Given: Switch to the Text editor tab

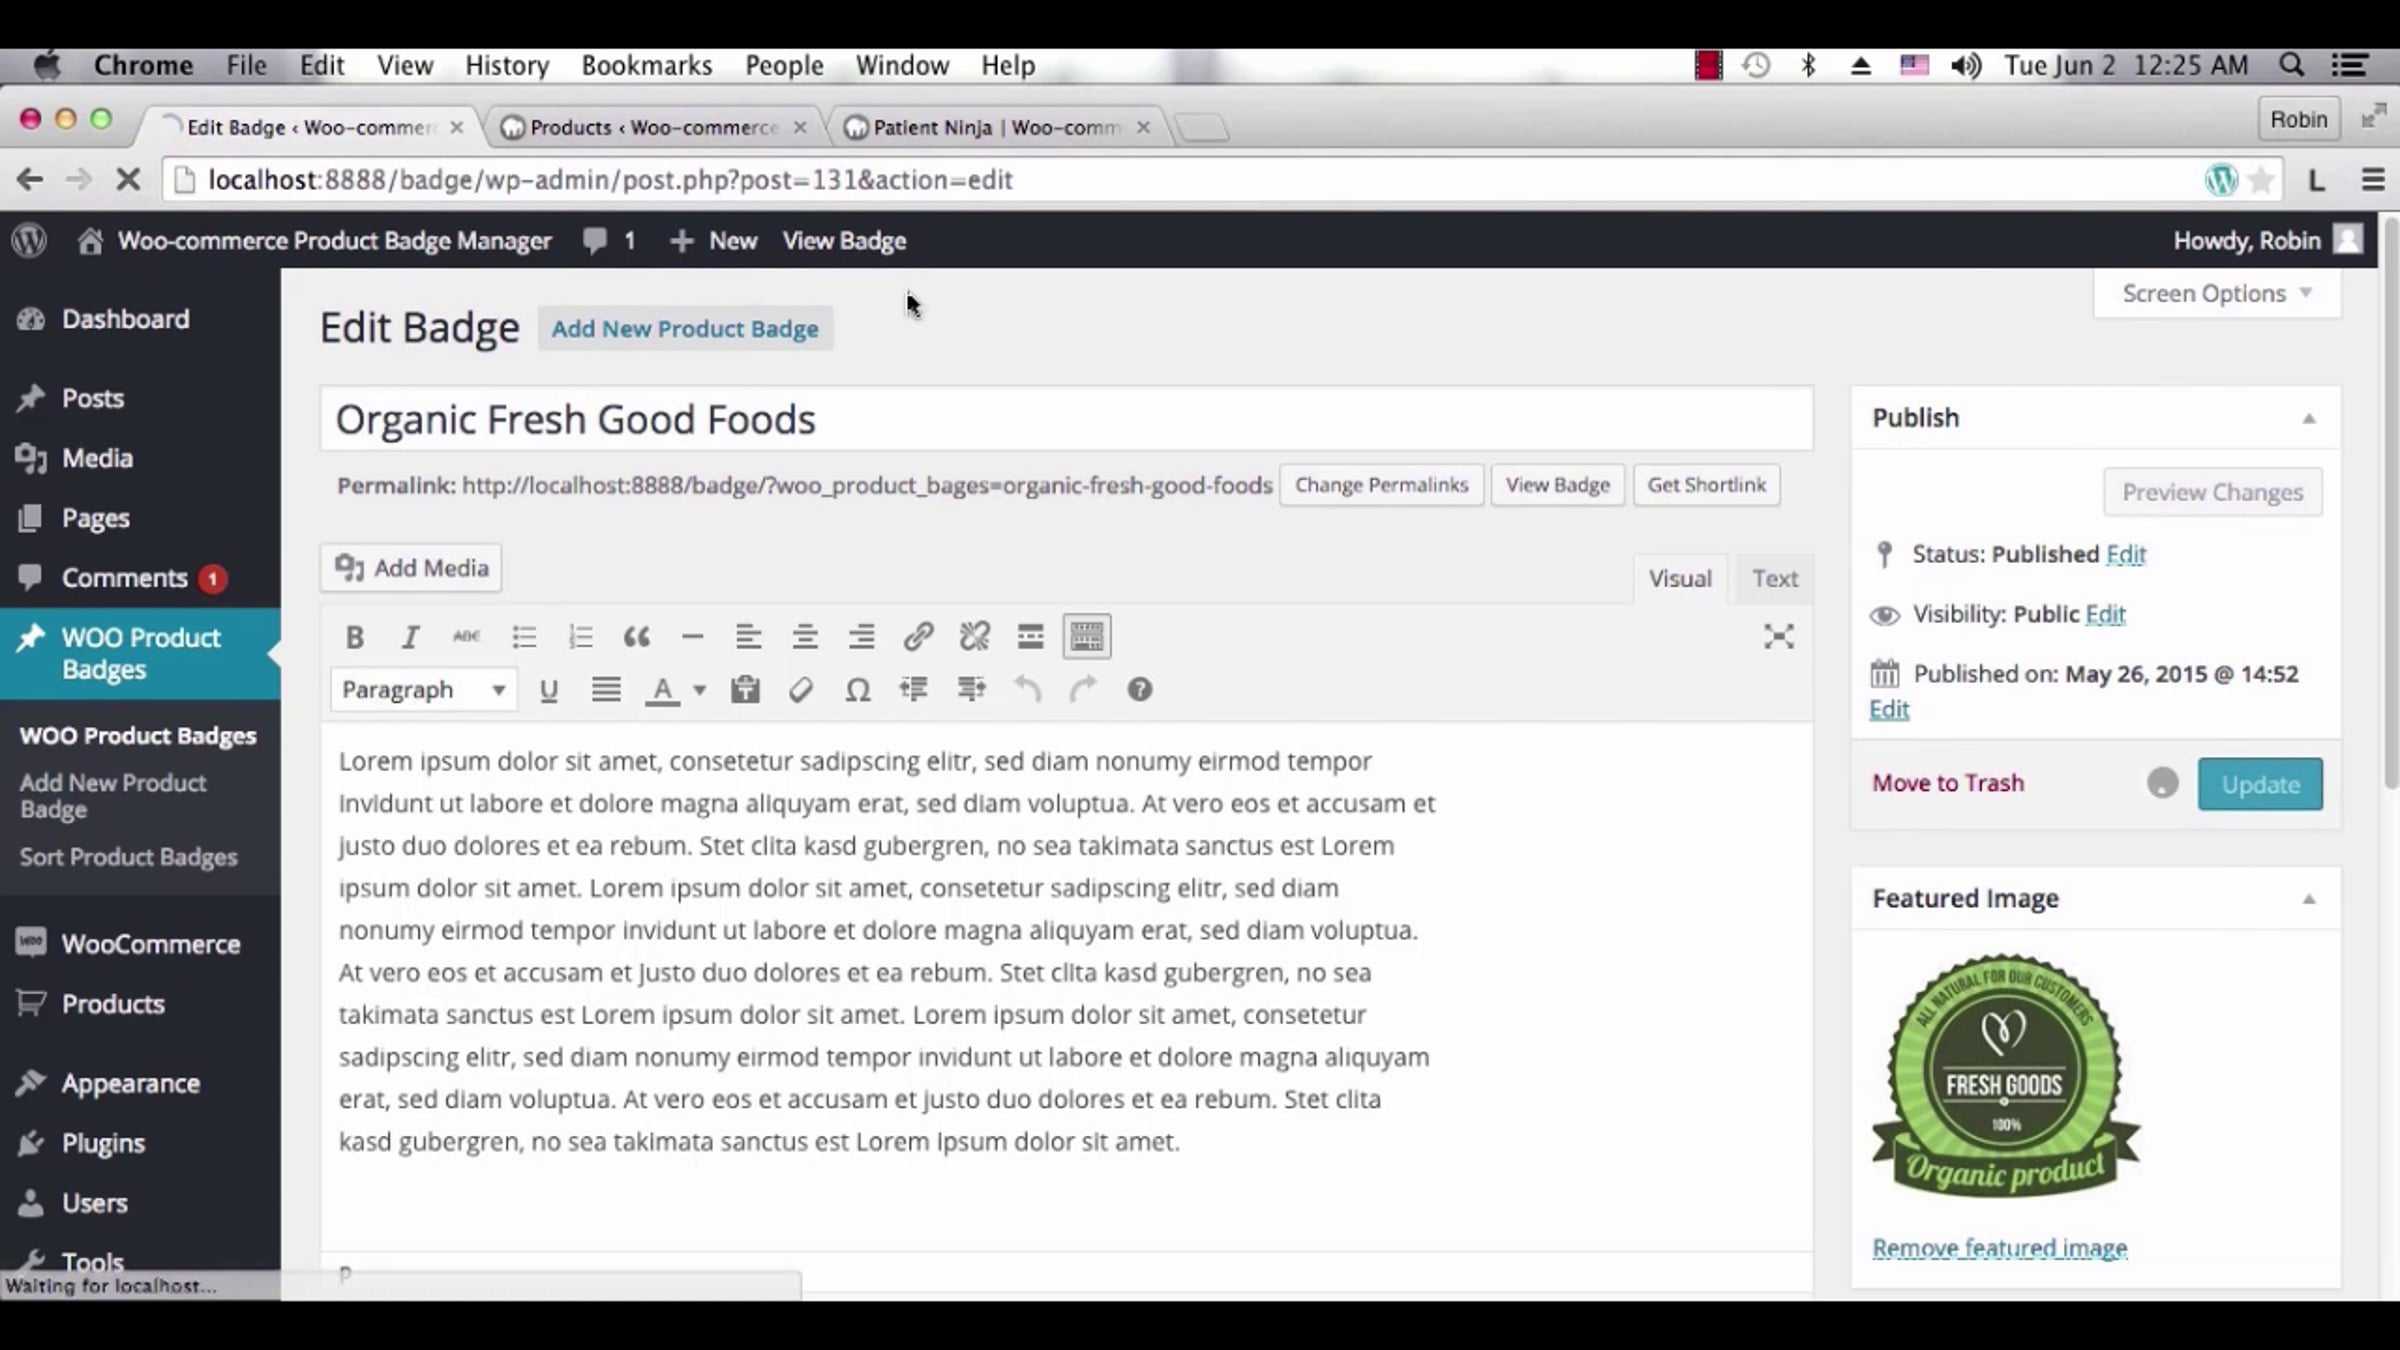Looking at the screenshot, I should [x=1775, y=579].
